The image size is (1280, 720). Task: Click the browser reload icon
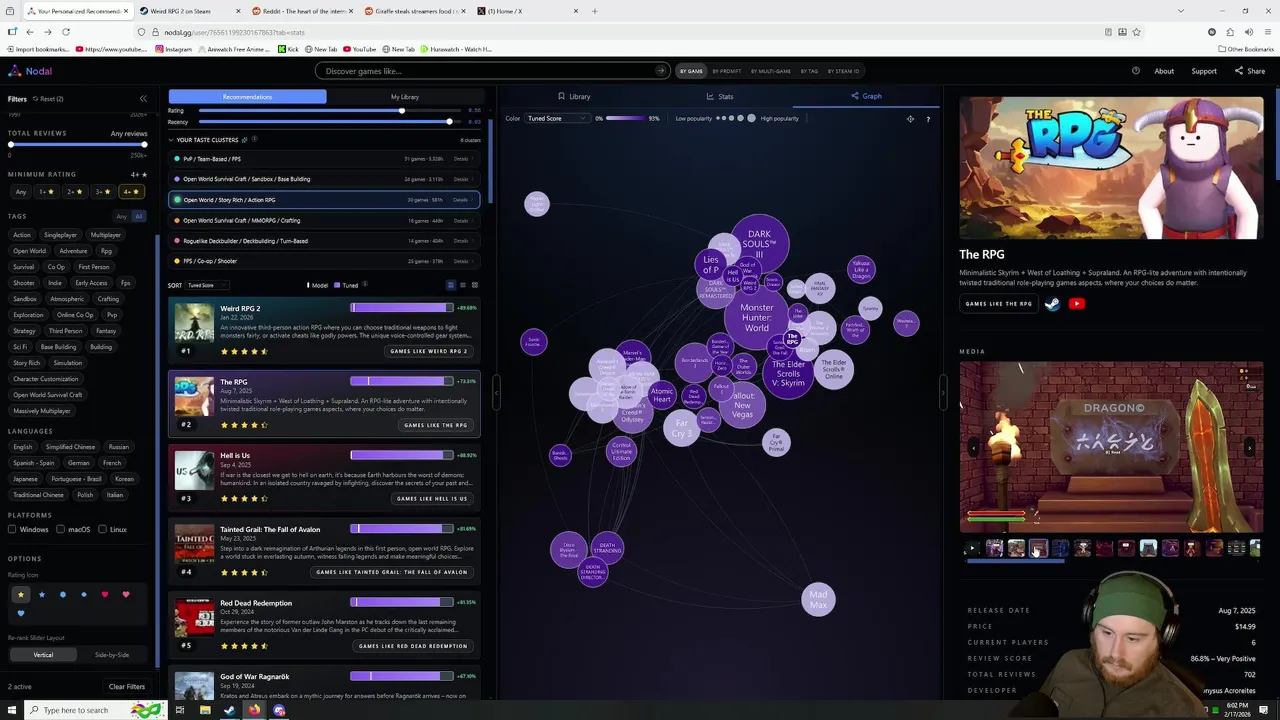(x=66, y=32)
